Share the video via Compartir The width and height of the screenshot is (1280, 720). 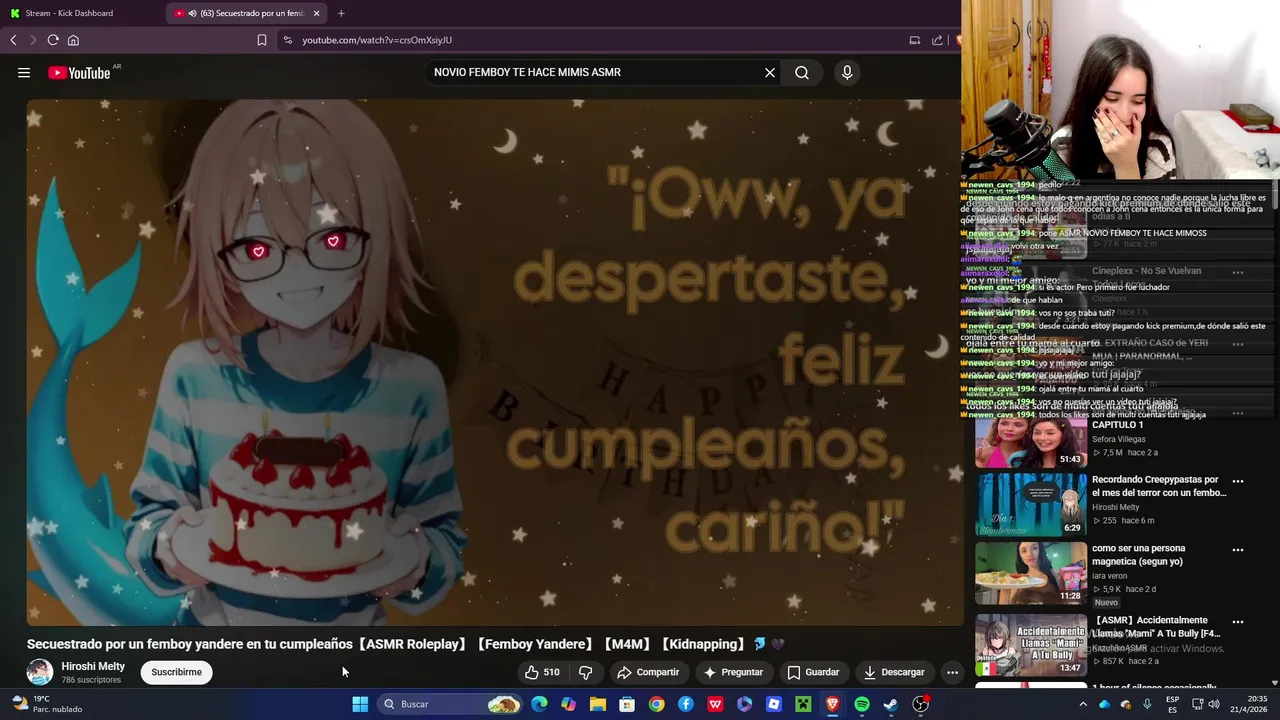click(648, 672)
